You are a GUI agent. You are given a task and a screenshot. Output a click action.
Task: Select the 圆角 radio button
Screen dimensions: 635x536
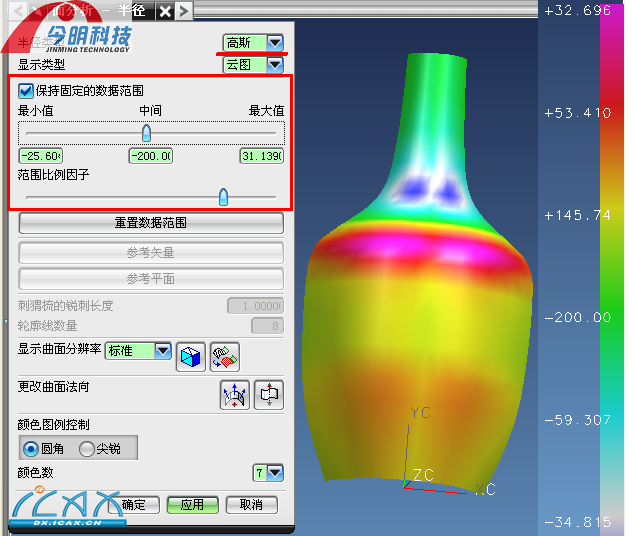(31, 449)
